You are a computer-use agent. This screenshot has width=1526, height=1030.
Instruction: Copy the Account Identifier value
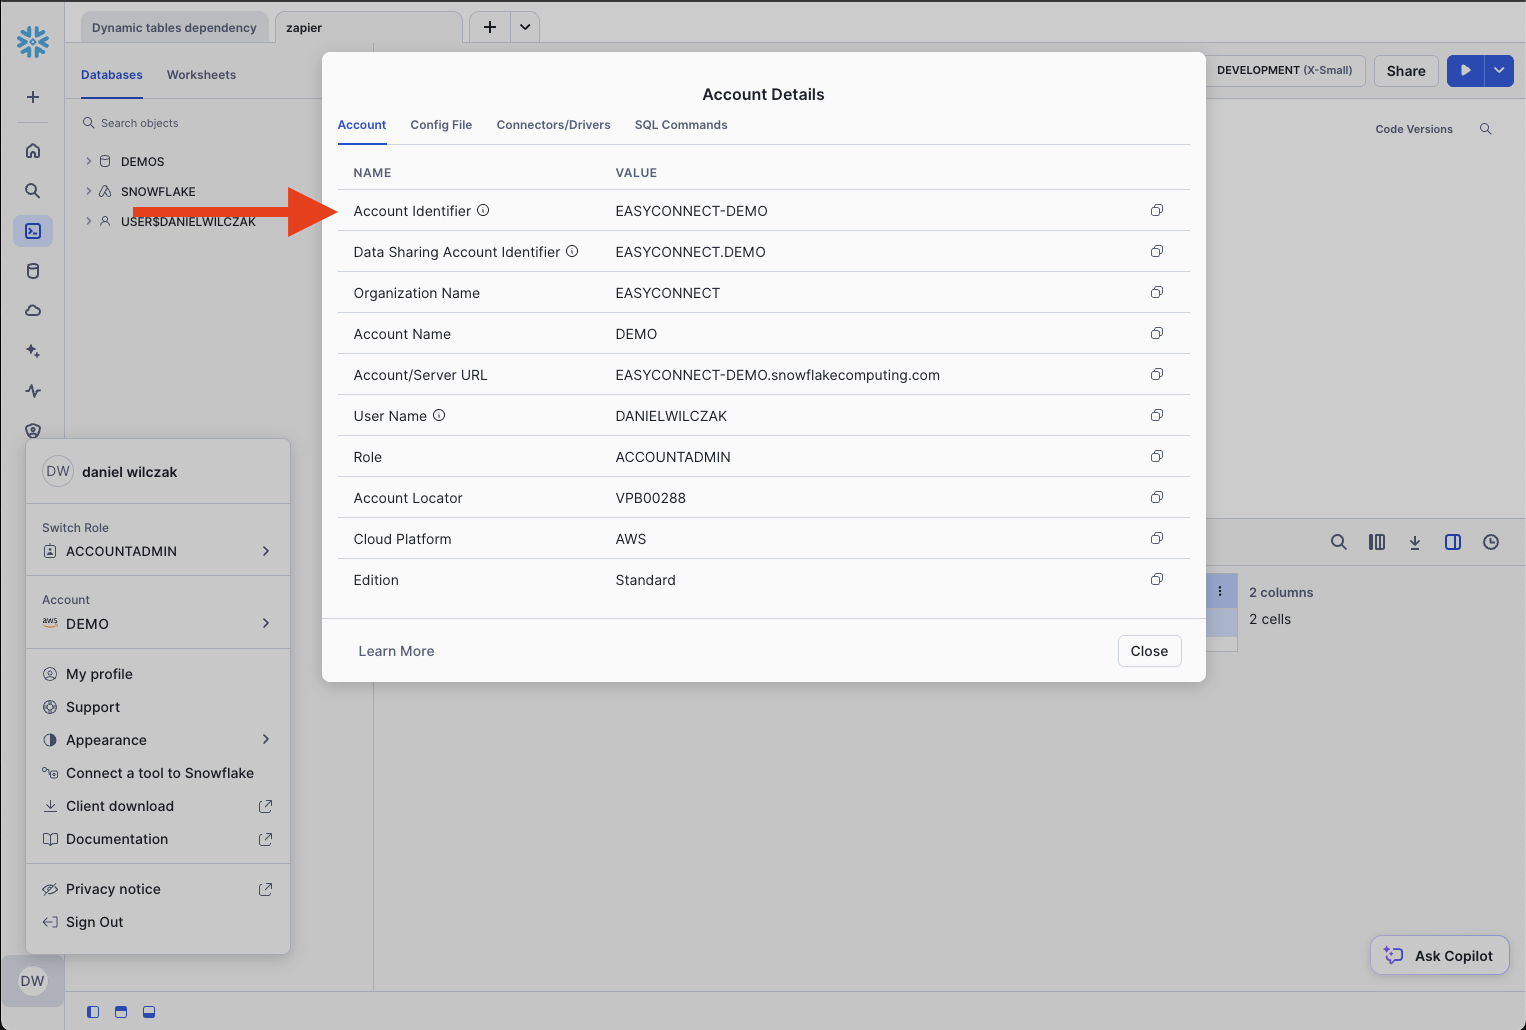pyautogui.click(x=1157, y=210)
